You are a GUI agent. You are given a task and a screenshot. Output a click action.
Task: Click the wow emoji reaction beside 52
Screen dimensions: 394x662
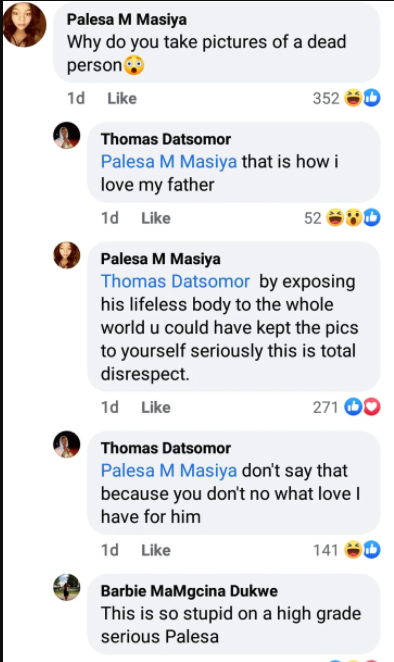[x=354, y=218]
